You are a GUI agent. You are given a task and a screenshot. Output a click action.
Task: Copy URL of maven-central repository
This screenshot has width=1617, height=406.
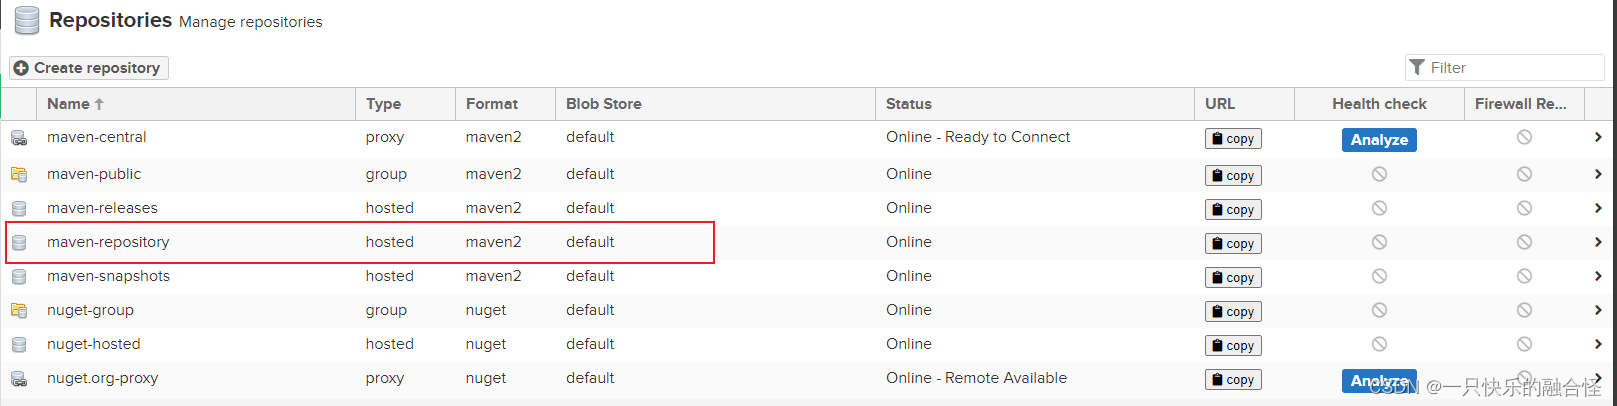click(1233, 139)
